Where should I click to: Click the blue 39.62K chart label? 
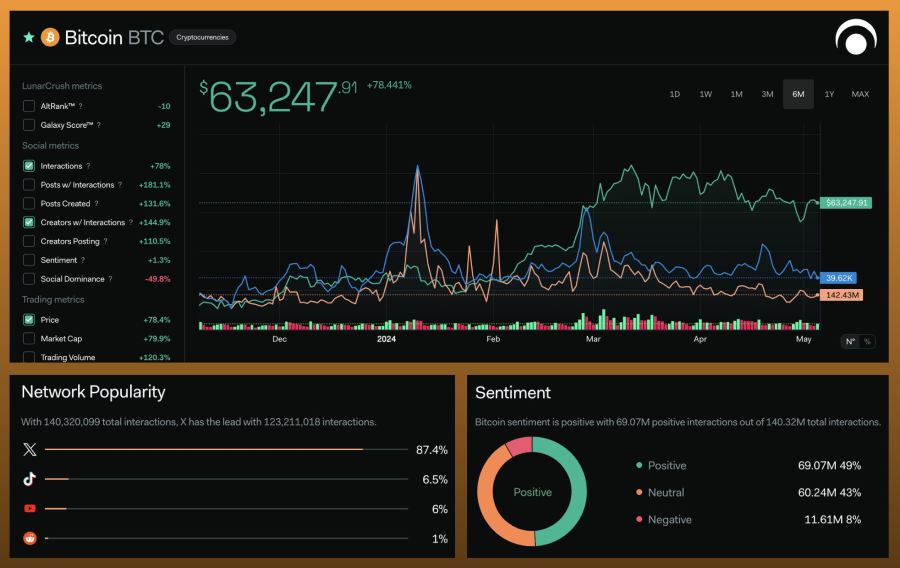coord(839,278)
